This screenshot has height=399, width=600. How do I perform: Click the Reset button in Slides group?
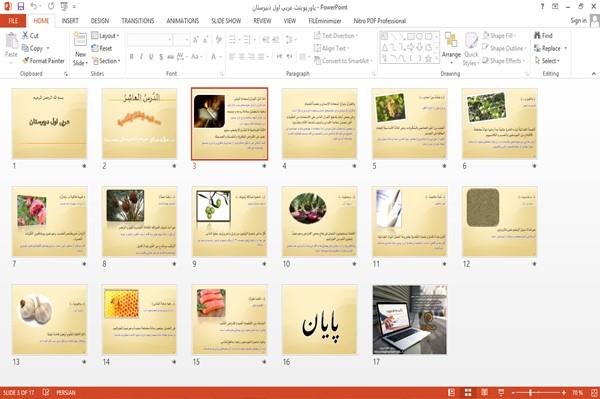pos(102,48)
